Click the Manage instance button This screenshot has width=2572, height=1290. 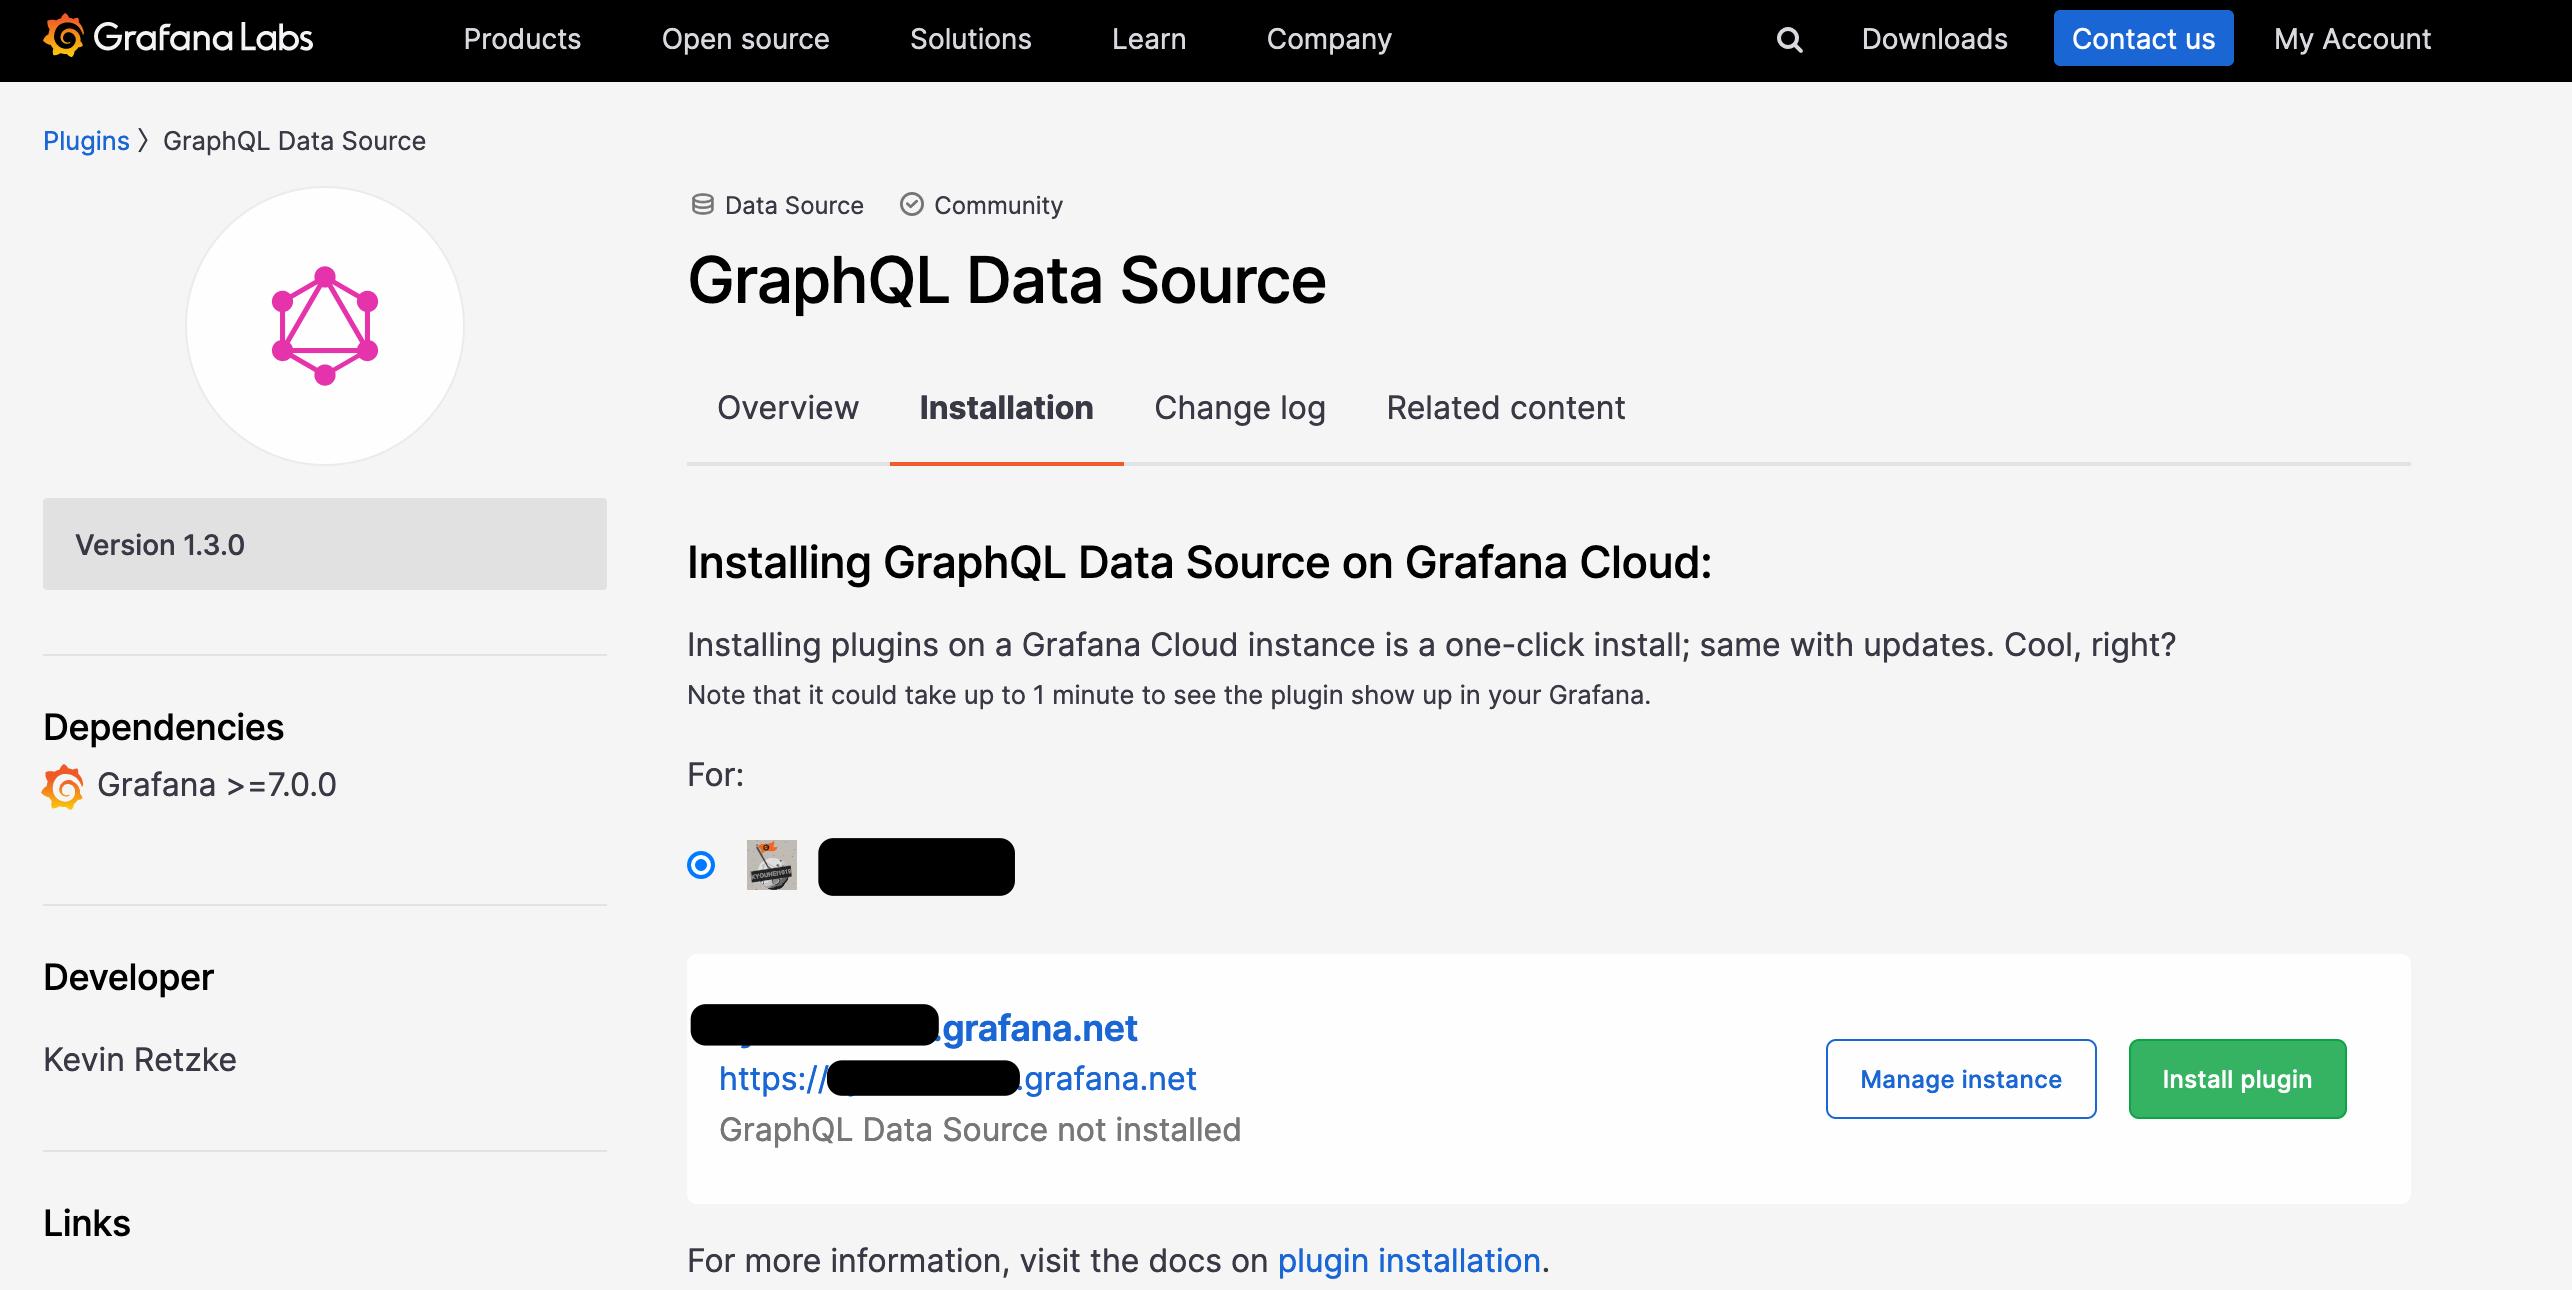coord(1960,1079)
